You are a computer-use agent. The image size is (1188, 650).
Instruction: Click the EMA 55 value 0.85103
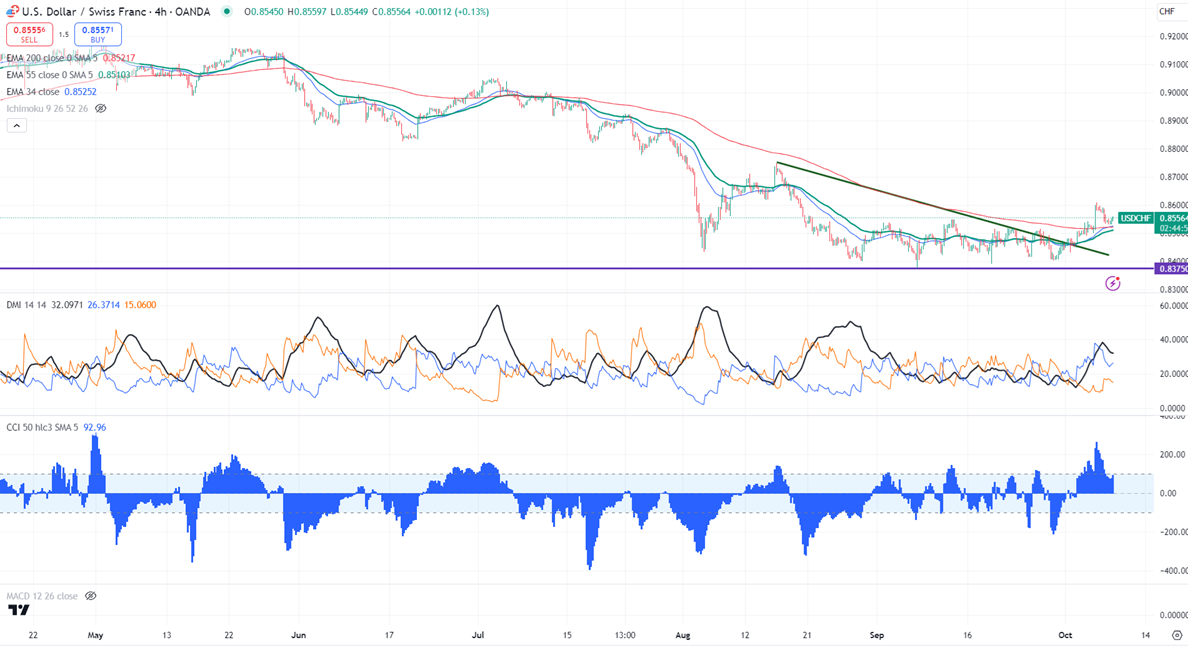coord(114,75)
